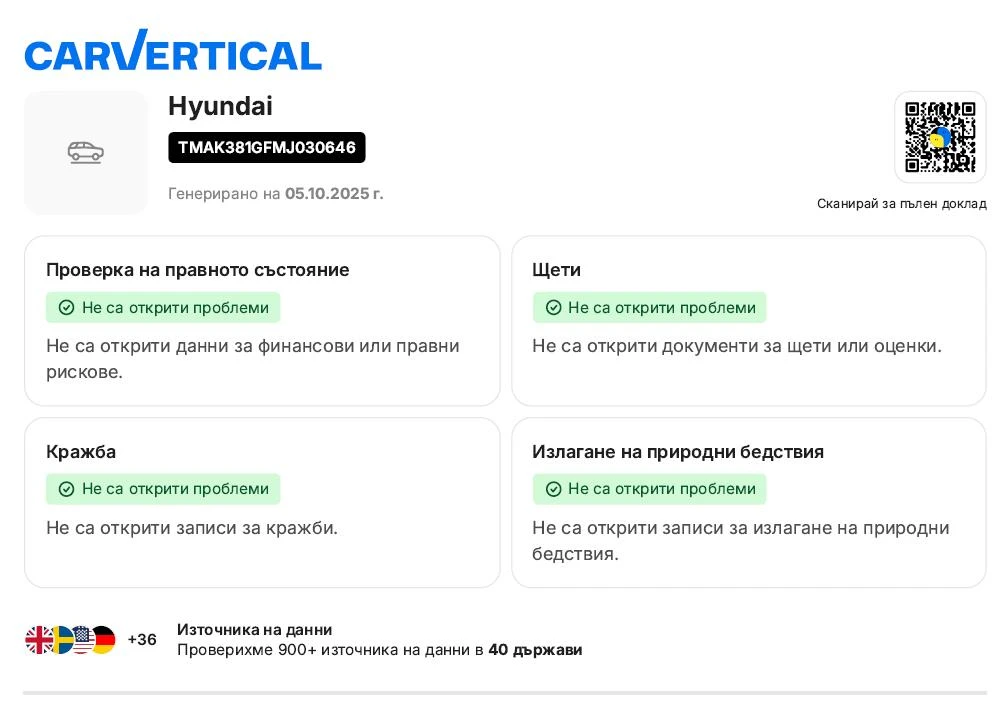The width and height of the screenshot is (1001, 706).
Task: Click checkmark icon under Проверка на правното състояние
Action: click(x=66, y=308)
